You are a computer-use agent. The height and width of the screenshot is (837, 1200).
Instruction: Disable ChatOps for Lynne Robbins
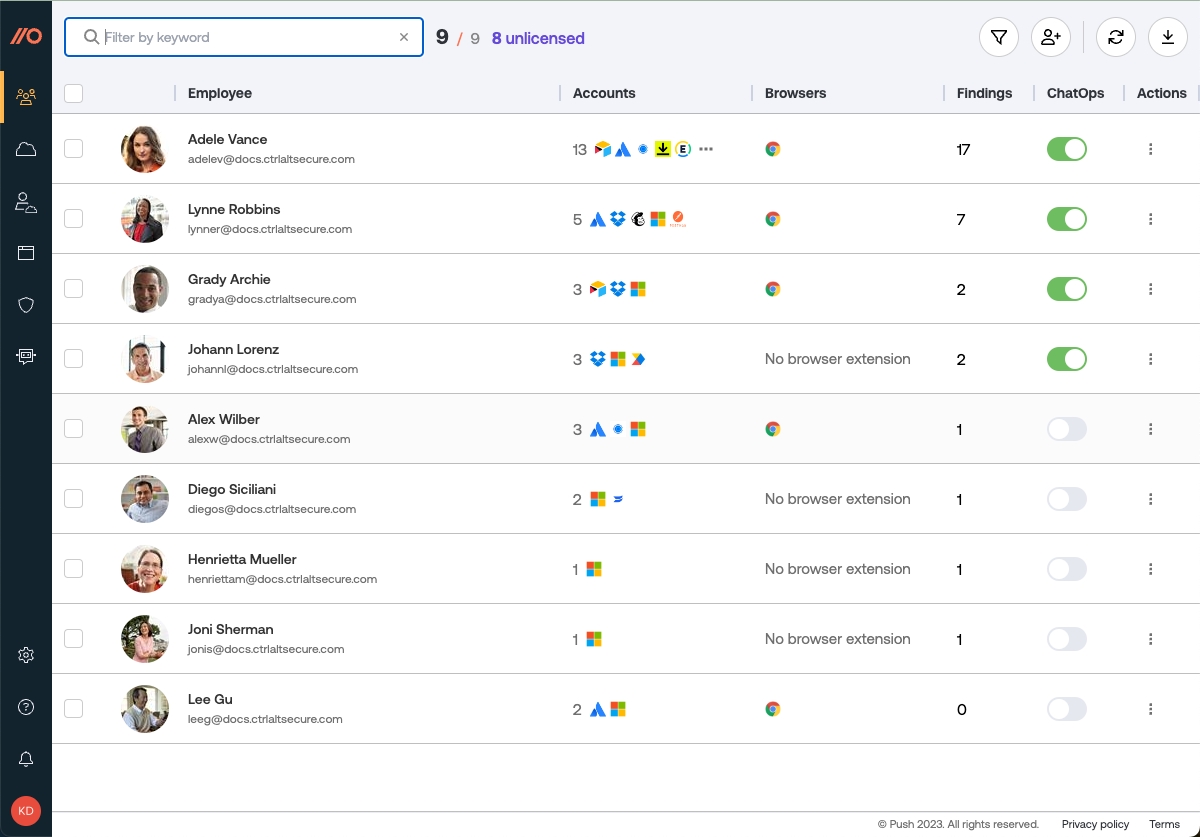point(1066,218)
